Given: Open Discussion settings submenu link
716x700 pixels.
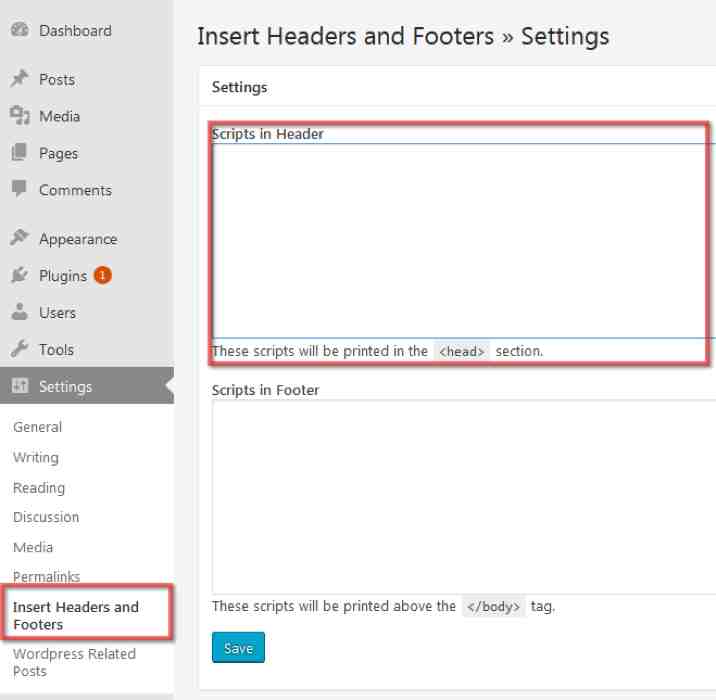Looking at the screenshot, I should coord(46,517).
